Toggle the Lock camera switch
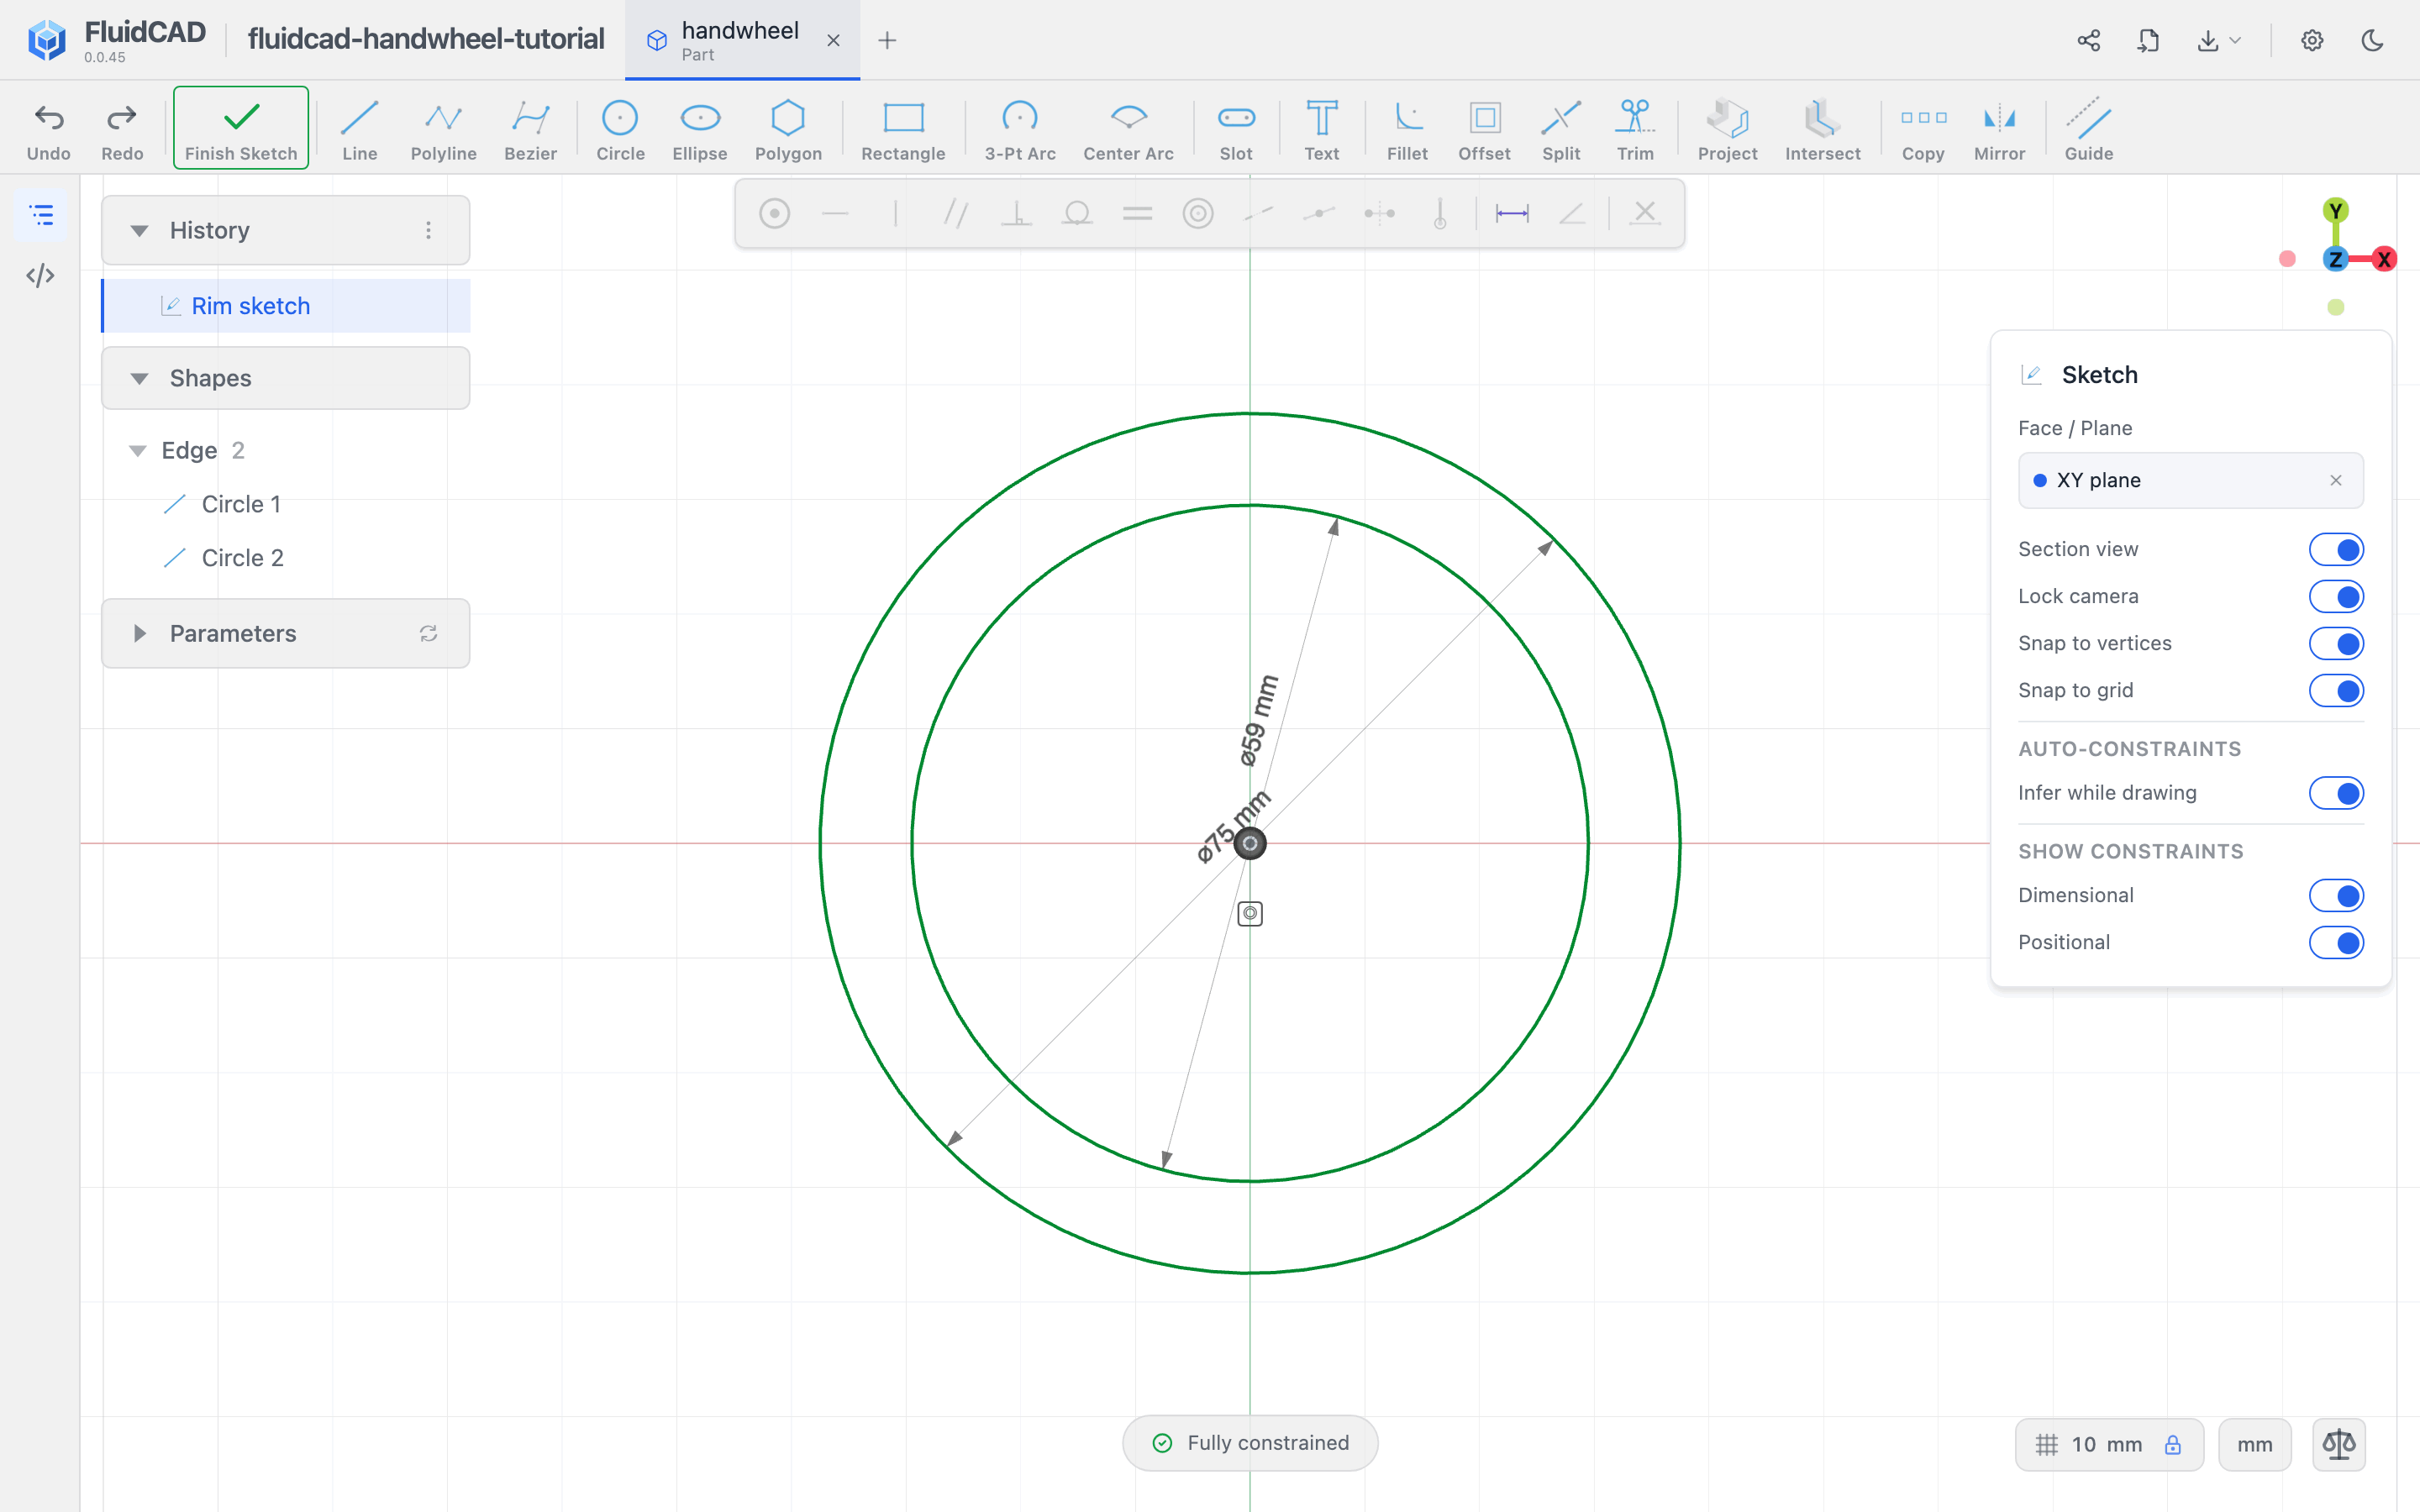Image resolution: width=2420 pixels, height=1512 pixels. 2336,596
